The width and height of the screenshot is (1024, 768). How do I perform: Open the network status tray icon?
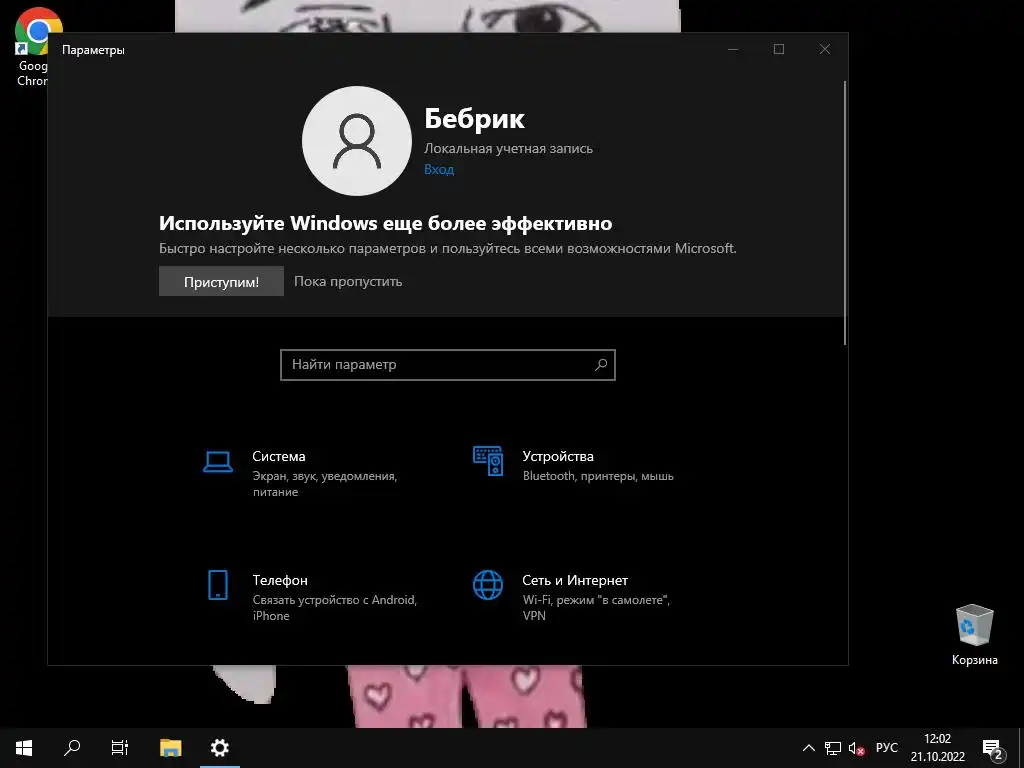coord(833,748)
